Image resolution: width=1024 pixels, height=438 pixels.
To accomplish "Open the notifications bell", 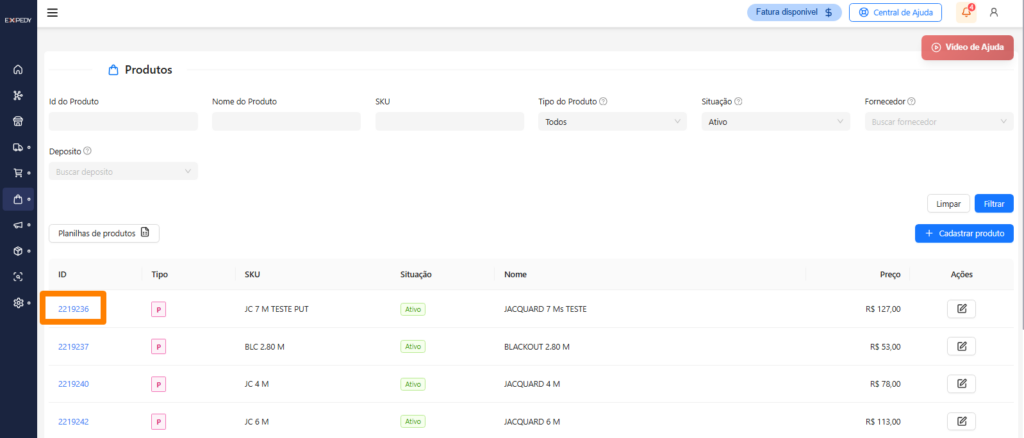I will (967, 12).
